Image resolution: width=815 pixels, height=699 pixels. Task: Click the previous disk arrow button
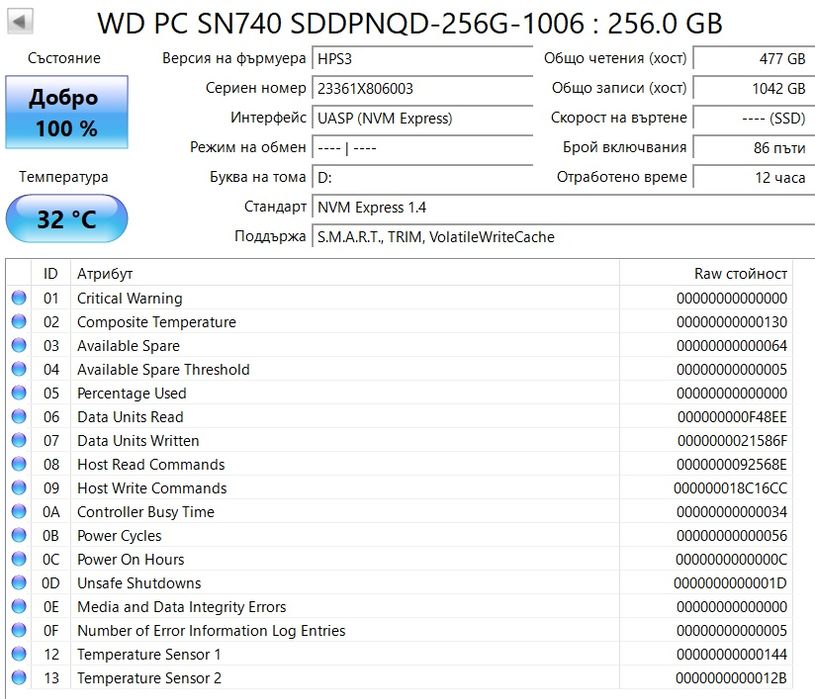click(19, 22)
